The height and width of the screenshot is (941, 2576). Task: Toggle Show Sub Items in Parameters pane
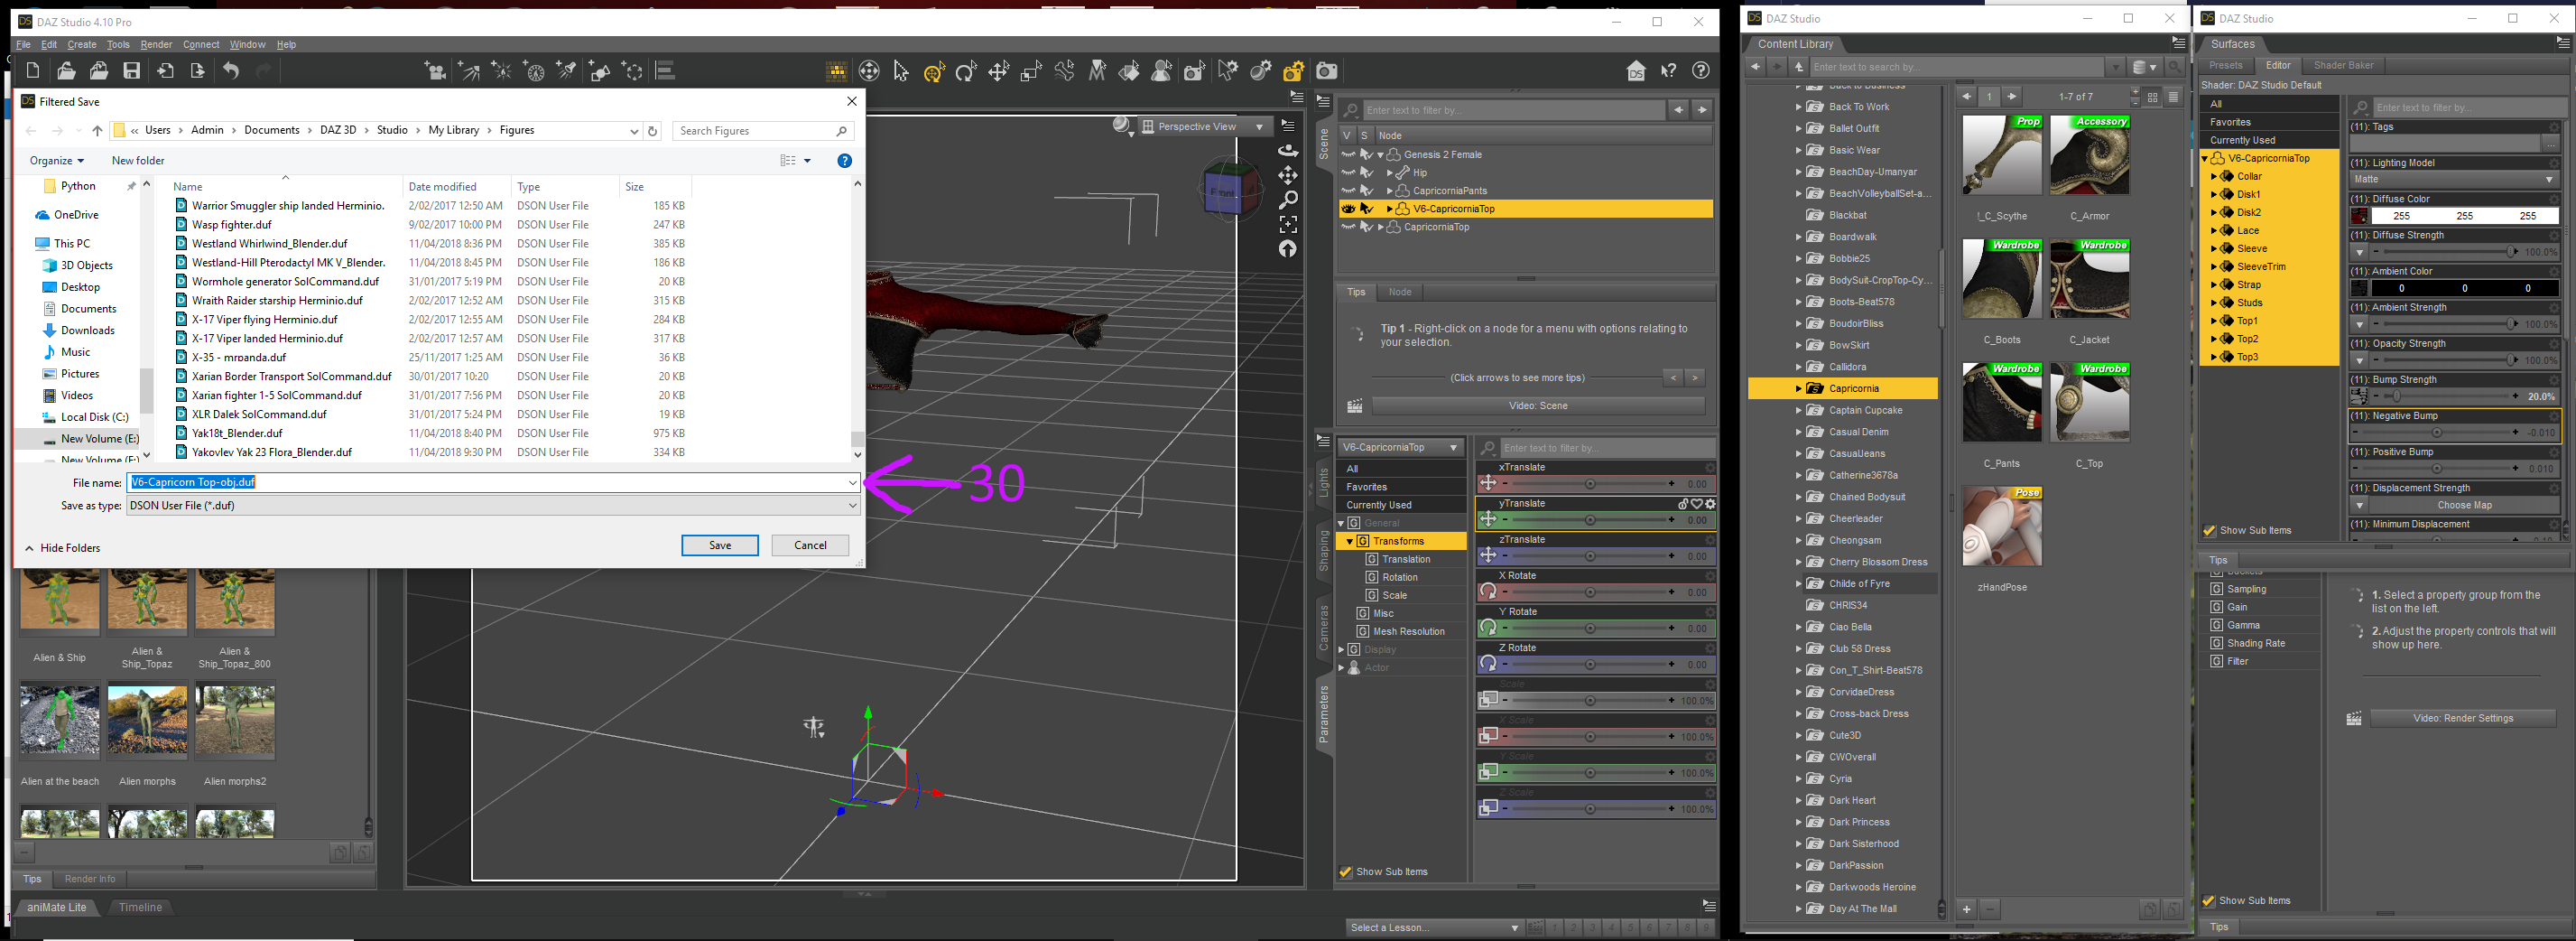[x=1346, y=872]
